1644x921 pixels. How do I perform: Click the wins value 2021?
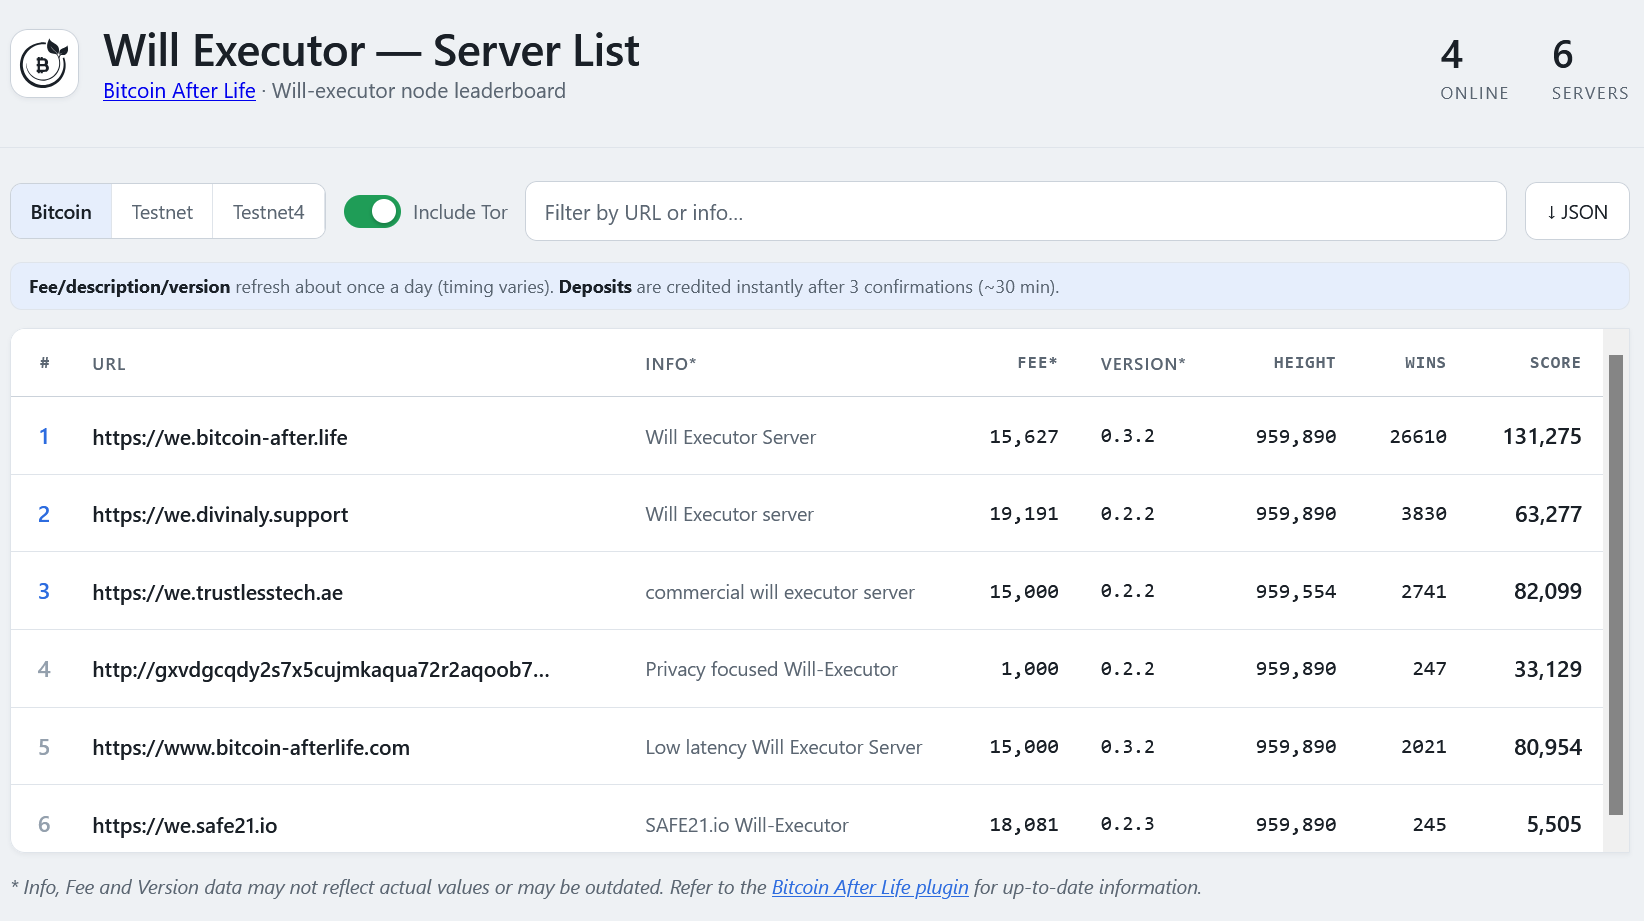point(1423,747)
